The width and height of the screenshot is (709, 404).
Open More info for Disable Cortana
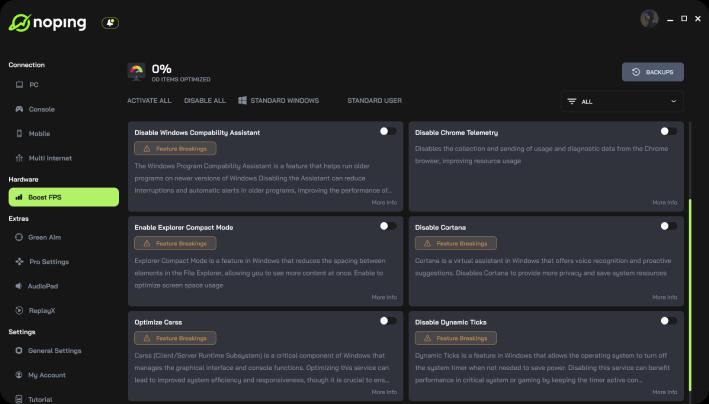pos(665,297)
